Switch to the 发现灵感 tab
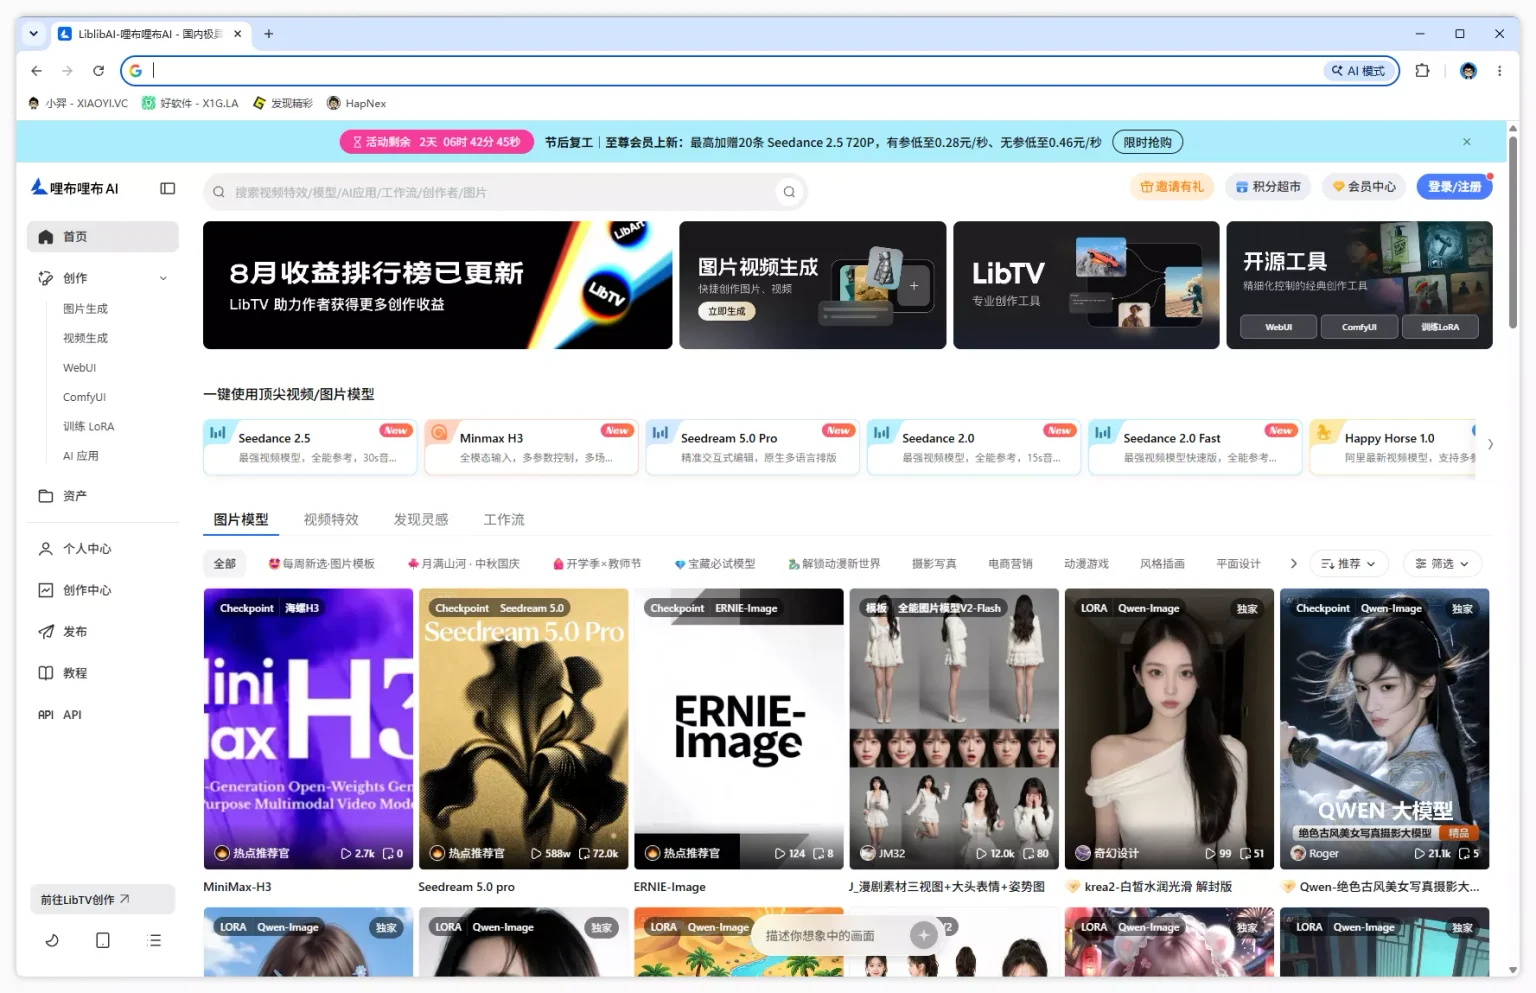1536x993 pixels. tap(421, 520)
